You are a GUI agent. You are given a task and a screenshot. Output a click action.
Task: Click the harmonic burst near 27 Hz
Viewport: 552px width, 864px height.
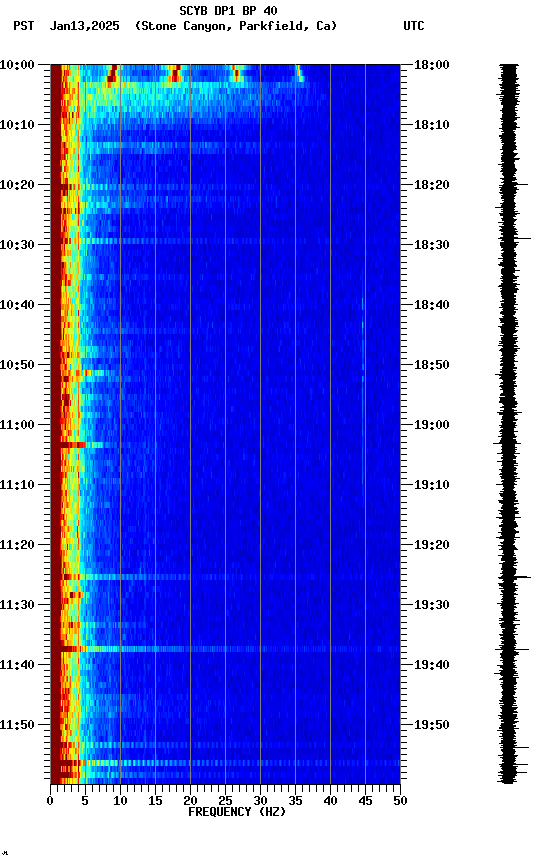(237, 74)
